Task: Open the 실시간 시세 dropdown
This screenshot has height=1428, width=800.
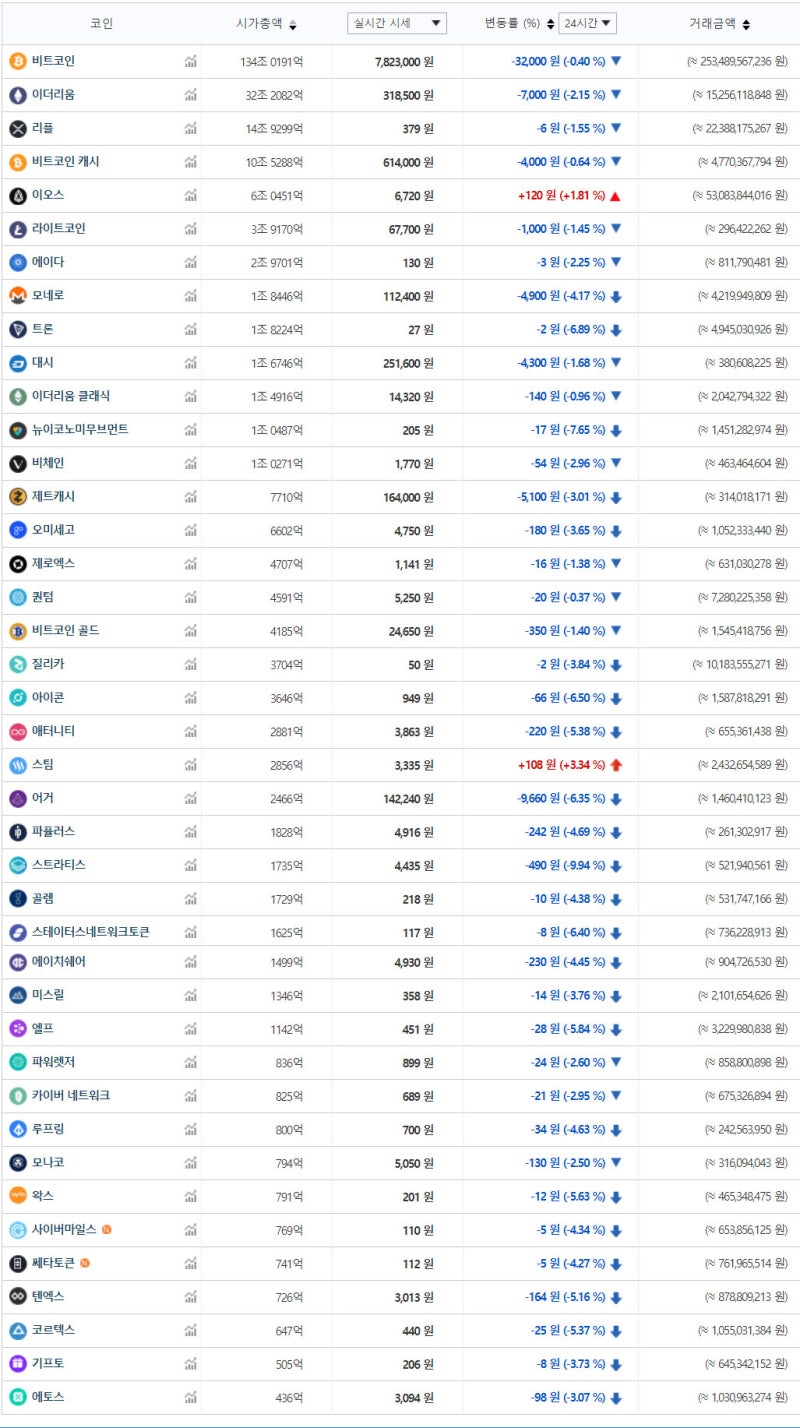Action: point(395,22)
